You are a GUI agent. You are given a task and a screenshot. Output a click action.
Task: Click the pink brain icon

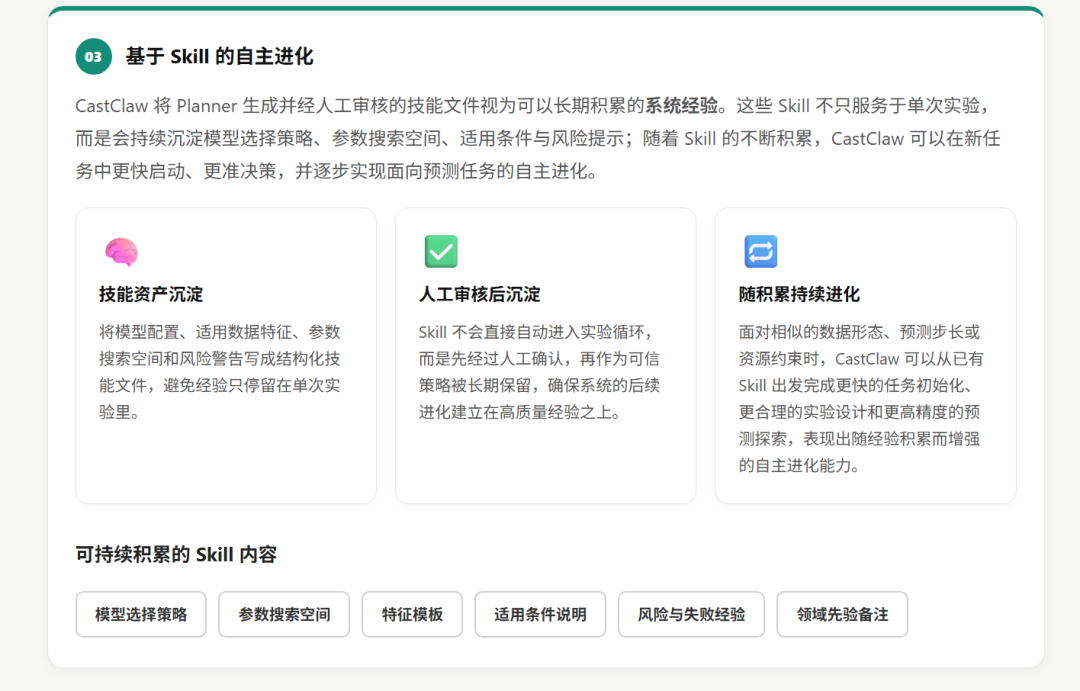click(x=121, y=251)
